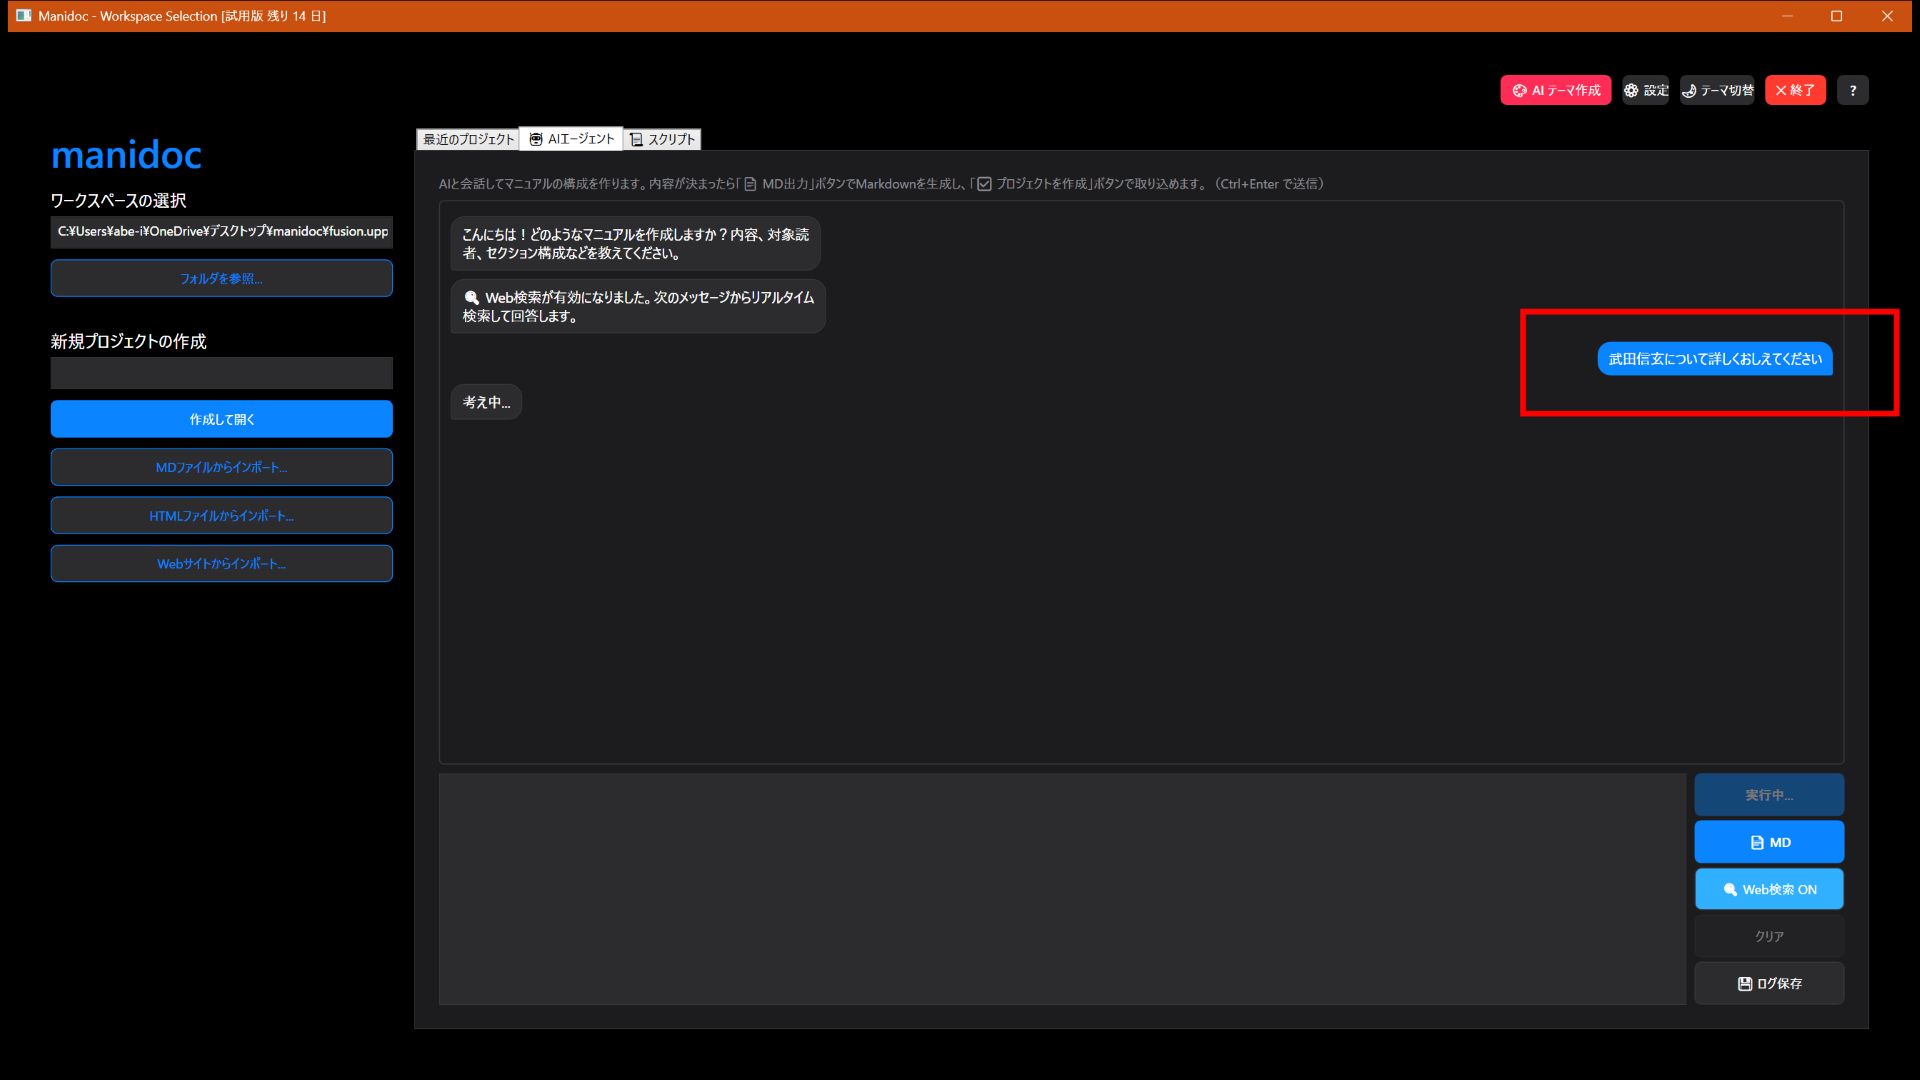Click the AI theme creation button
Image resolution: width=1920 pixels, height=1080 pixels.
click(x=1555, y=90)
